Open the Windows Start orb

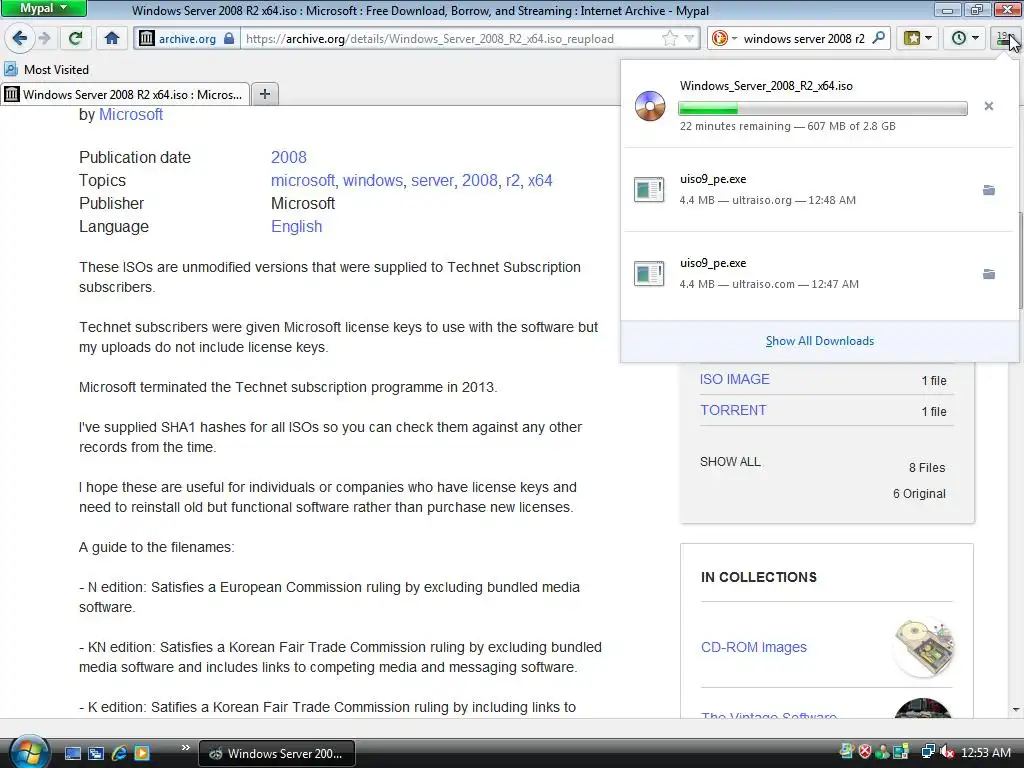[x=29, y=751]
